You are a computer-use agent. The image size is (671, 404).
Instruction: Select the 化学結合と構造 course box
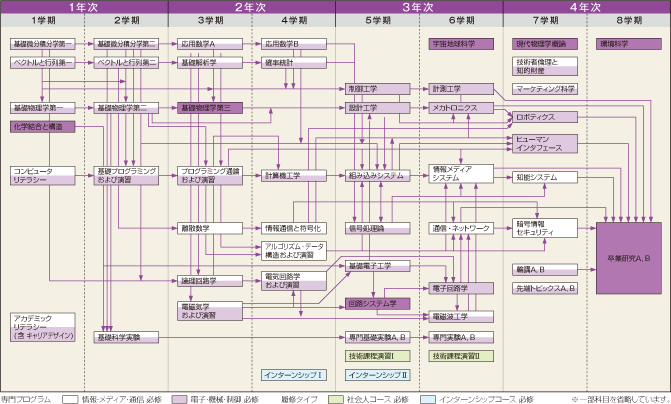[x=42, y=127]
